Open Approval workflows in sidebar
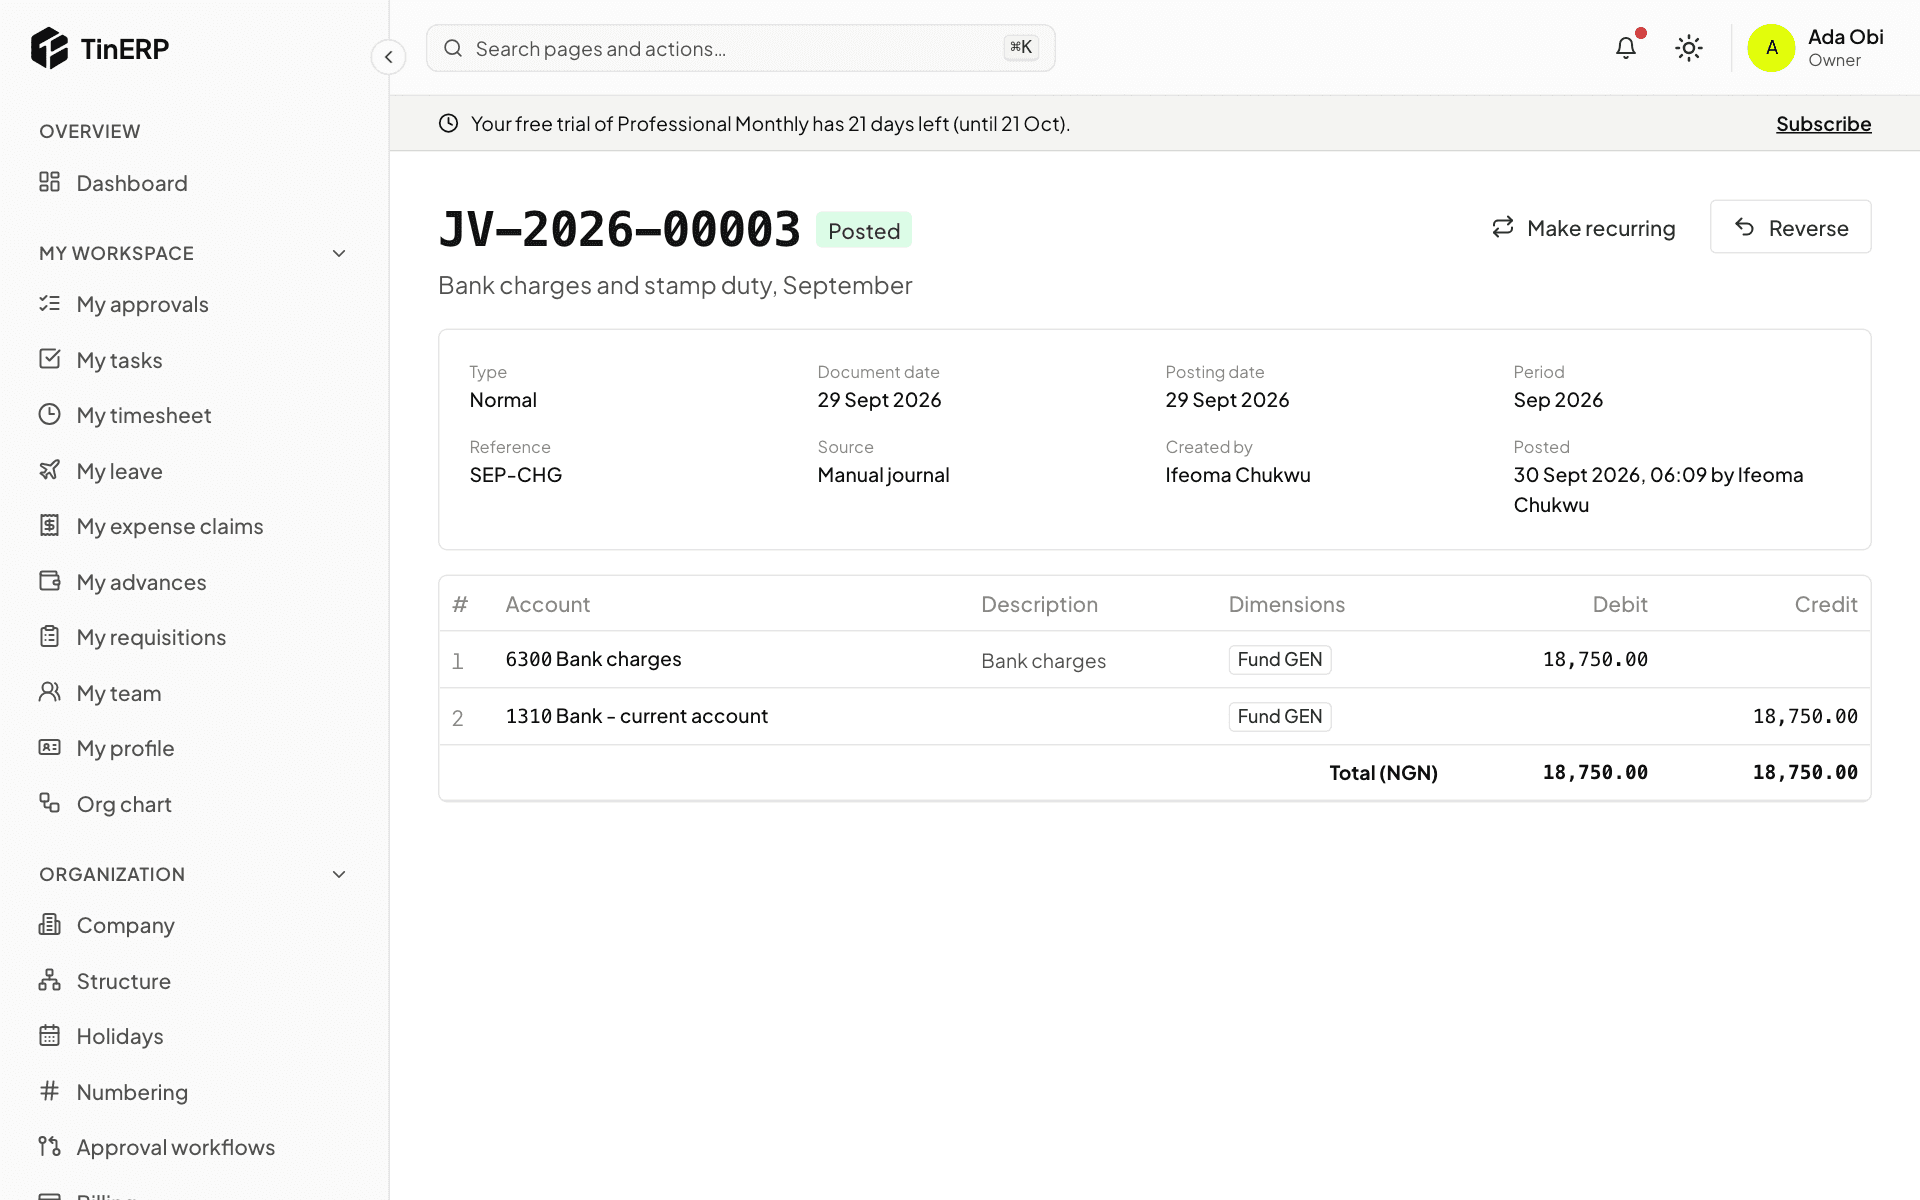This screenshot has width=1920, height=1200. point(194,1147)
